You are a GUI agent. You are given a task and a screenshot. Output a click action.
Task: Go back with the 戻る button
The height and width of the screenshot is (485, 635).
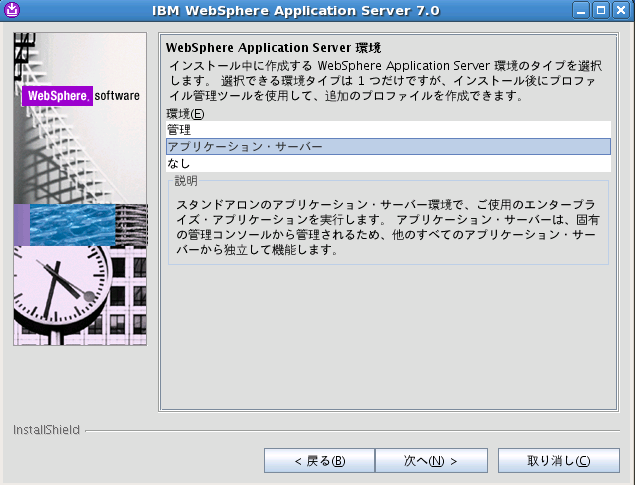[x=319, y=461]
